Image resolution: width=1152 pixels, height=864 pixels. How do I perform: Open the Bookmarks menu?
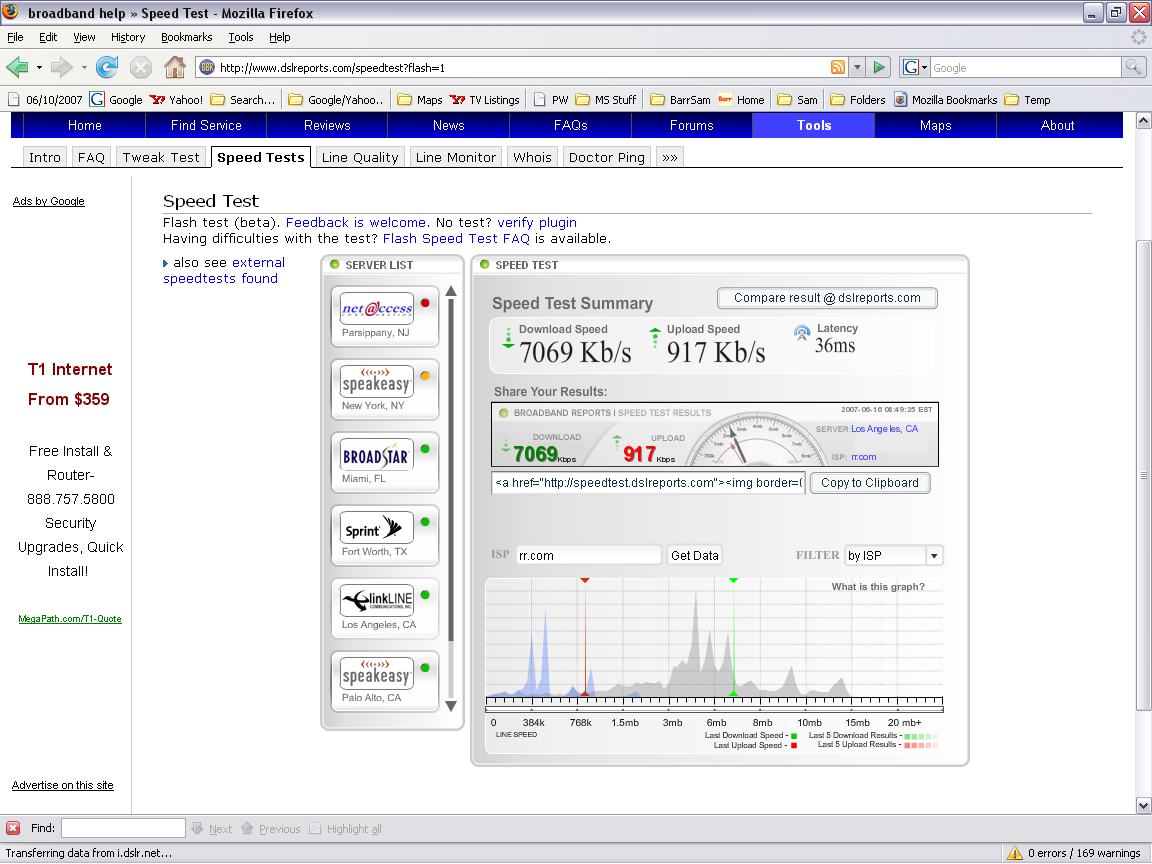coord(187,37)
